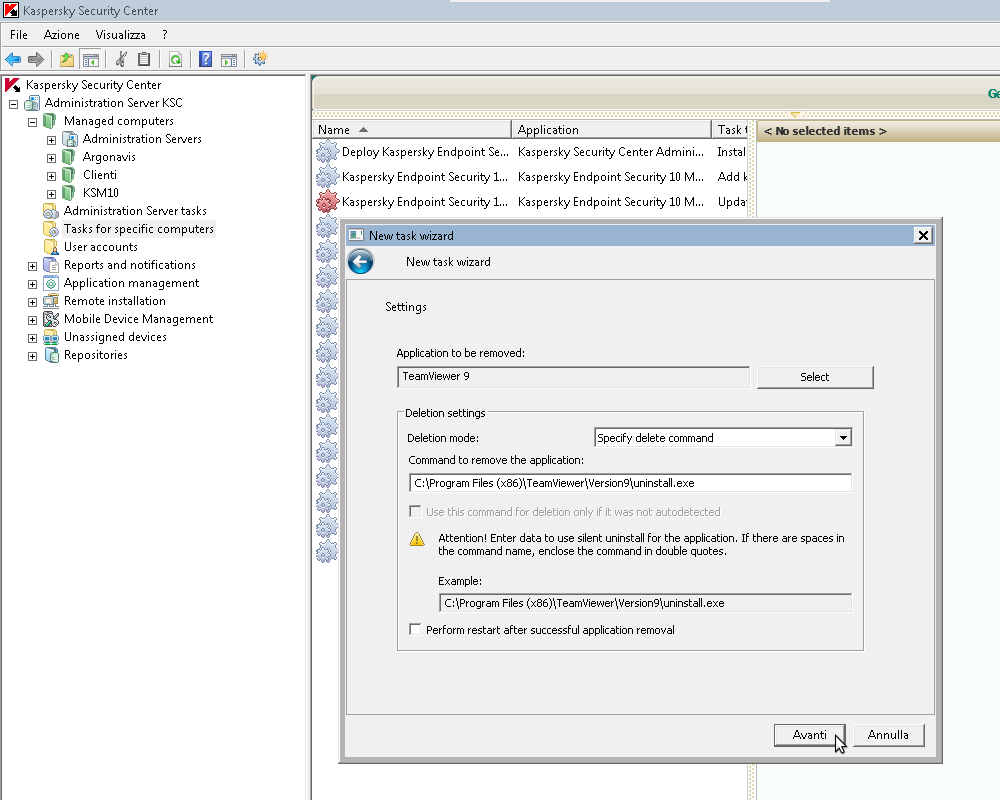This screenshot has width=1000, height=800.
Task: Sort tasks by the Application column header
Action: coord(612,130)
